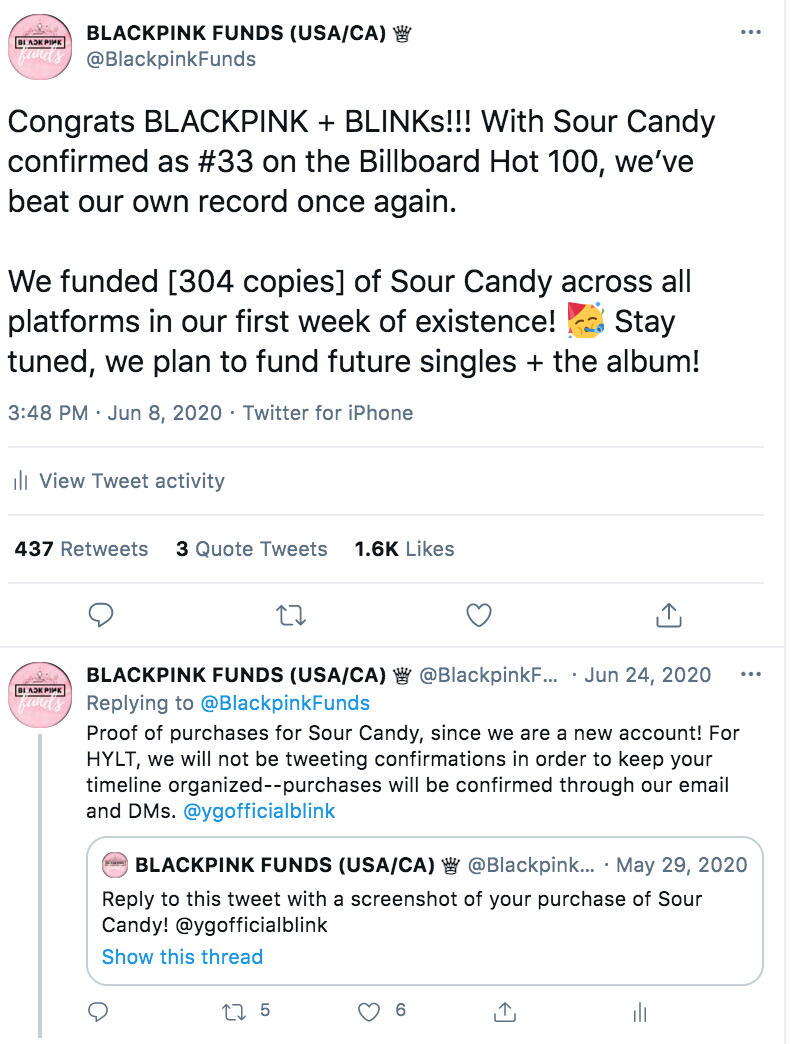Share the main tweet

668,614
